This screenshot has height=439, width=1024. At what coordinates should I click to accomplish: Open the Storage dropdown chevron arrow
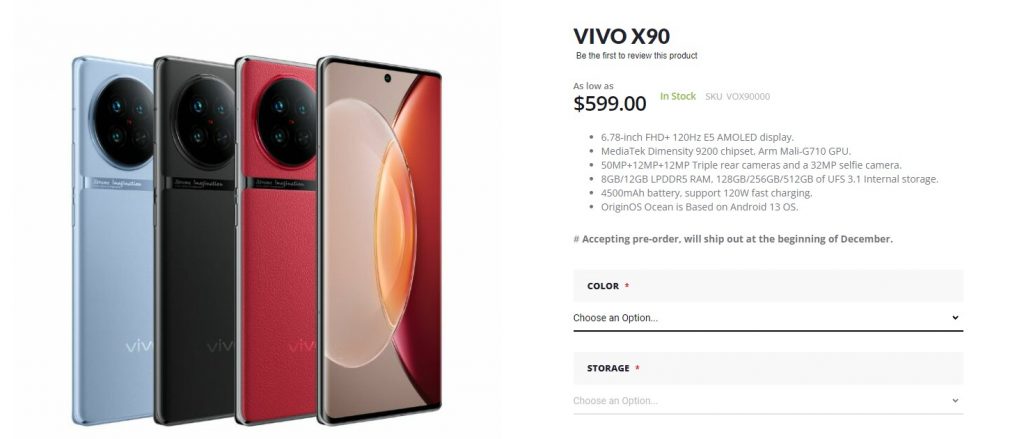coord(955,400)
